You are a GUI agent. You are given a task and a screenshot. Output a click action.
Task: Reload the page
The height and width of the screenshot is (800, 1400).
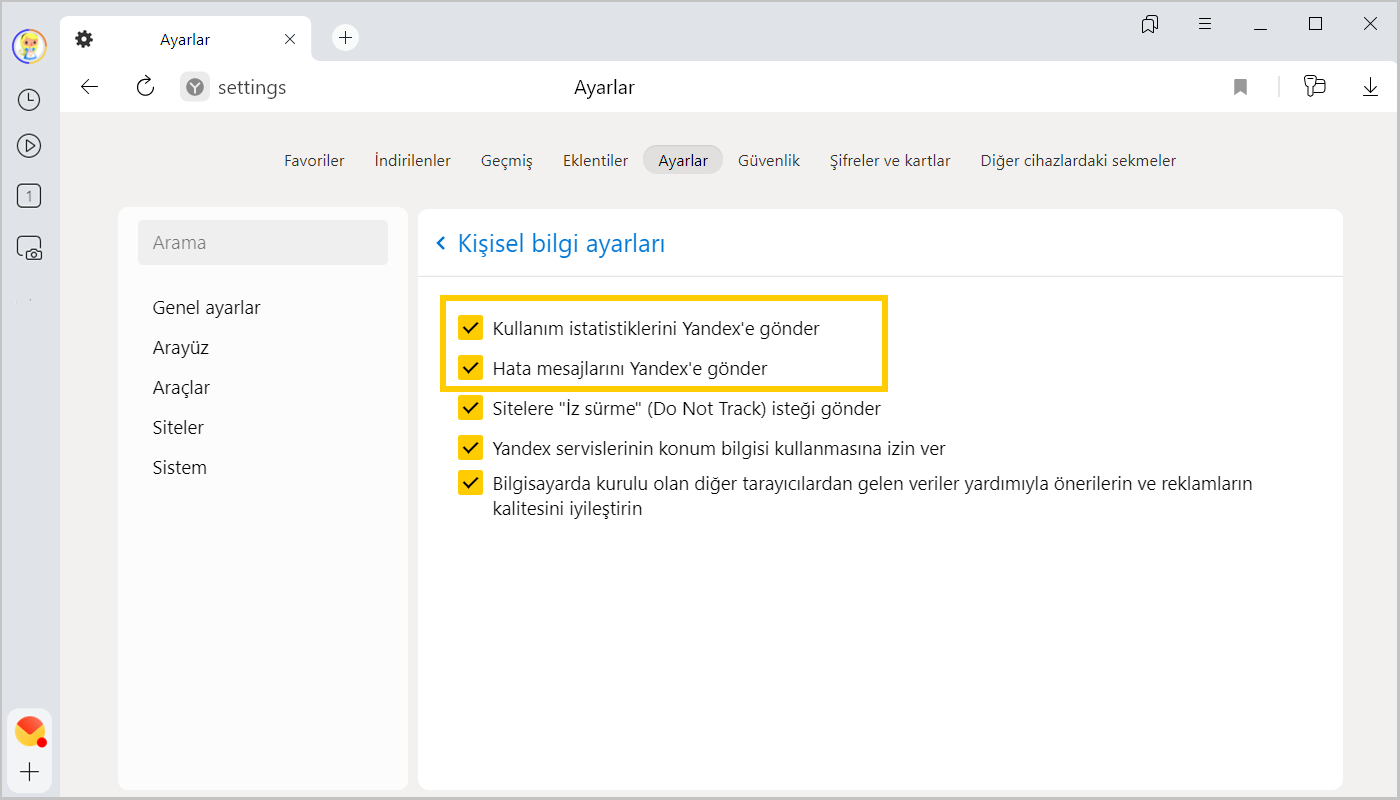[145, 87]
